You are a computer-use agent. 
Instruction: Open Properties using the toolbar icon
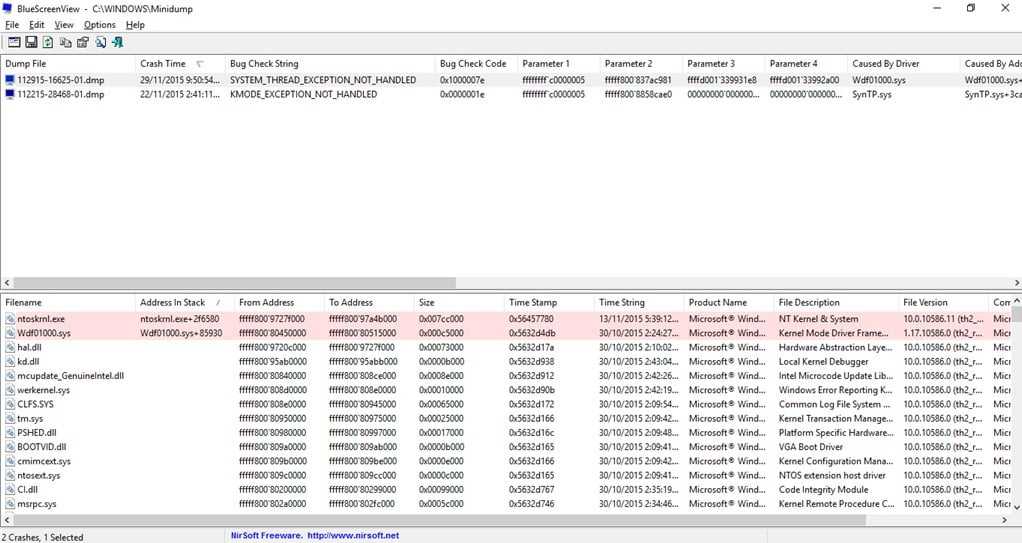[x=82, y=42]
